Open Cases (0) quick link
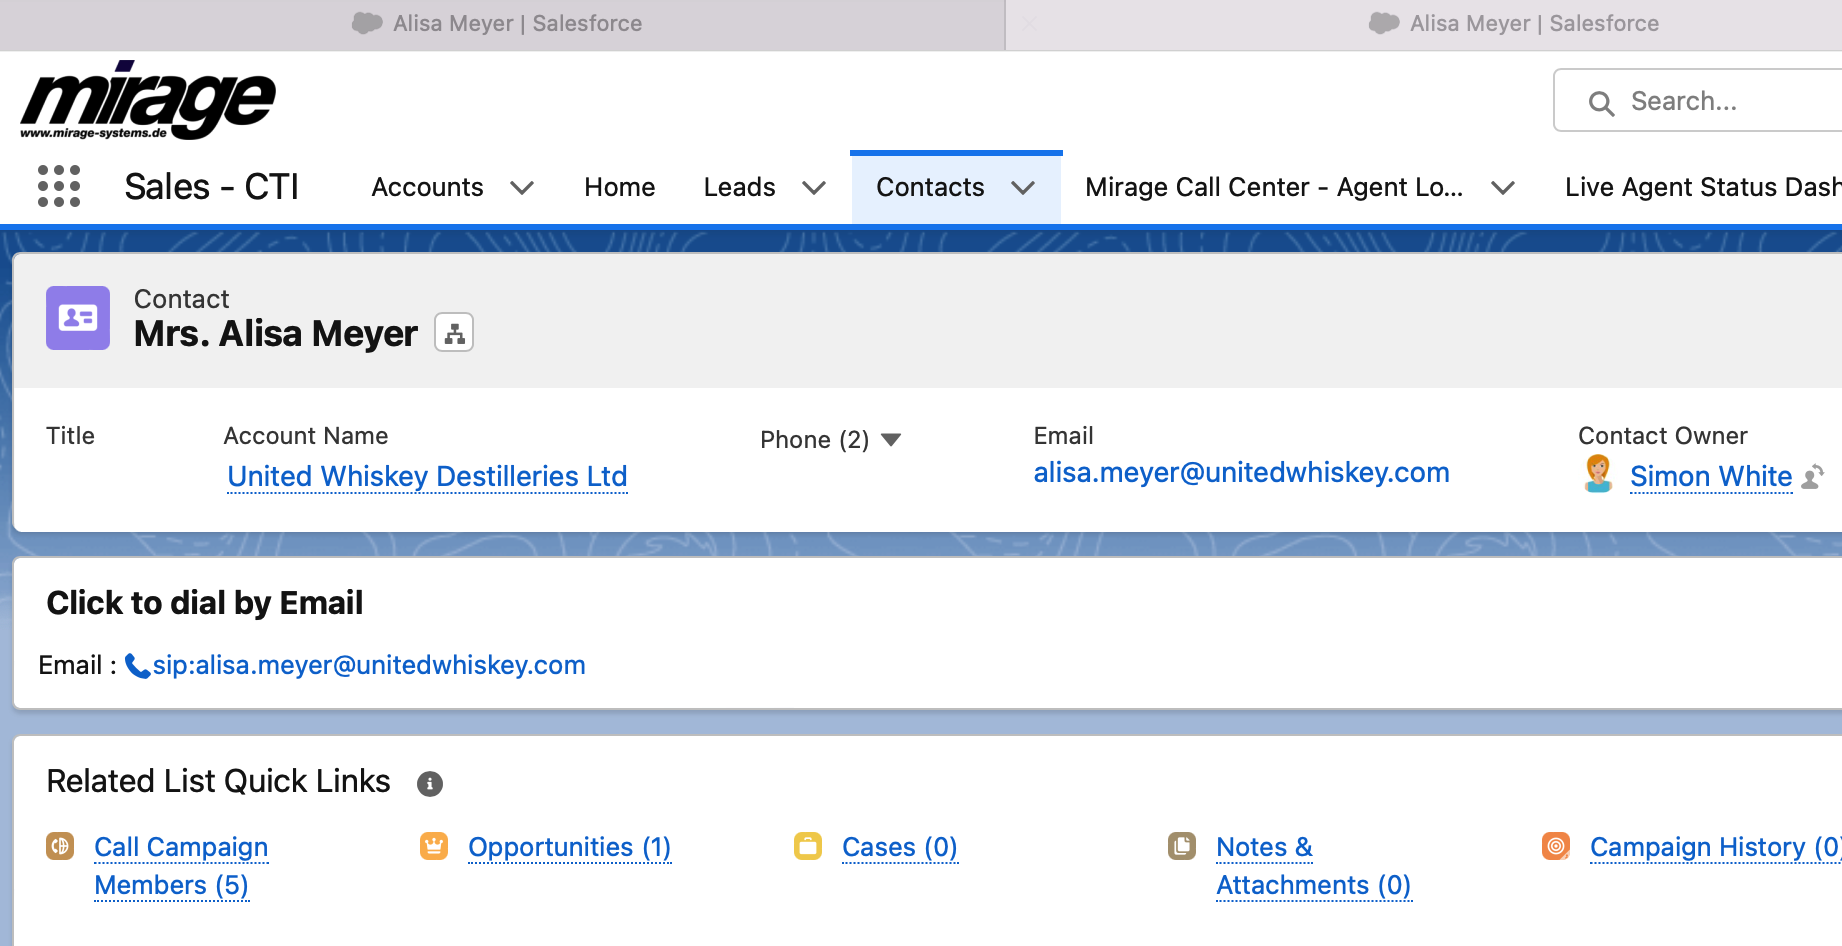The height and width of the screenshot is (946, 1842). pos(900,847)
